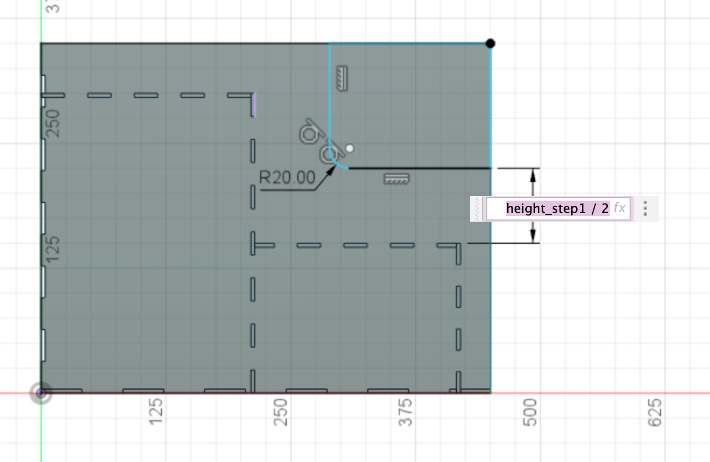Click the 500 axis ruler label
This screenshot has height=462, width=710.
[x=530, y=412]
